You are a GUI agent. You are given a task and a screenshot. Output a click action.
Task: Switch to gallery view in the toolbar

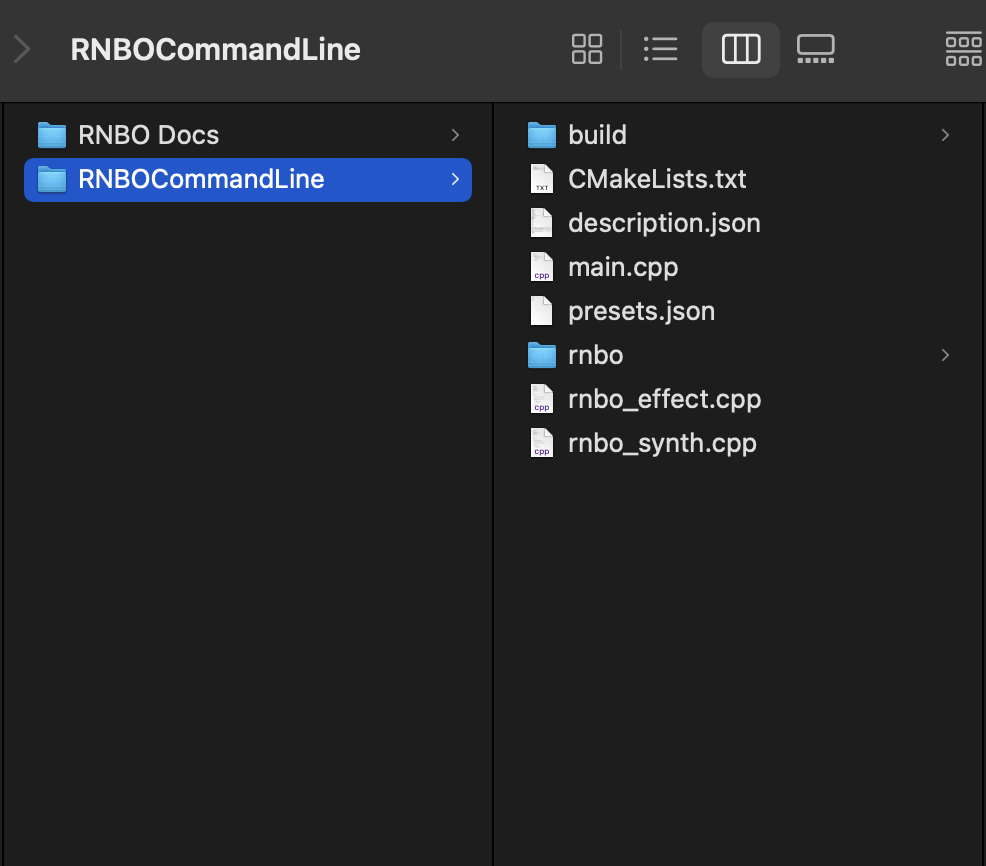815,48
